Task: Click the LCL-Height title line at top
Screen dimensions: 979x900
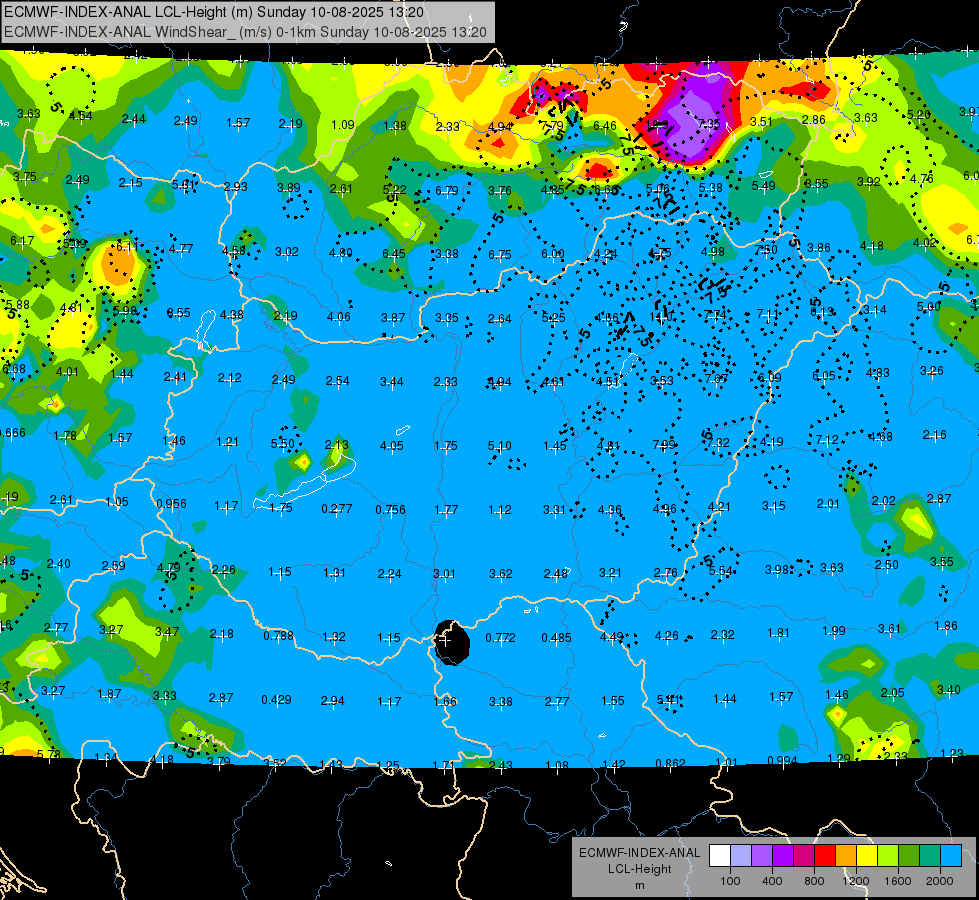Action: [x=214, y=12]
